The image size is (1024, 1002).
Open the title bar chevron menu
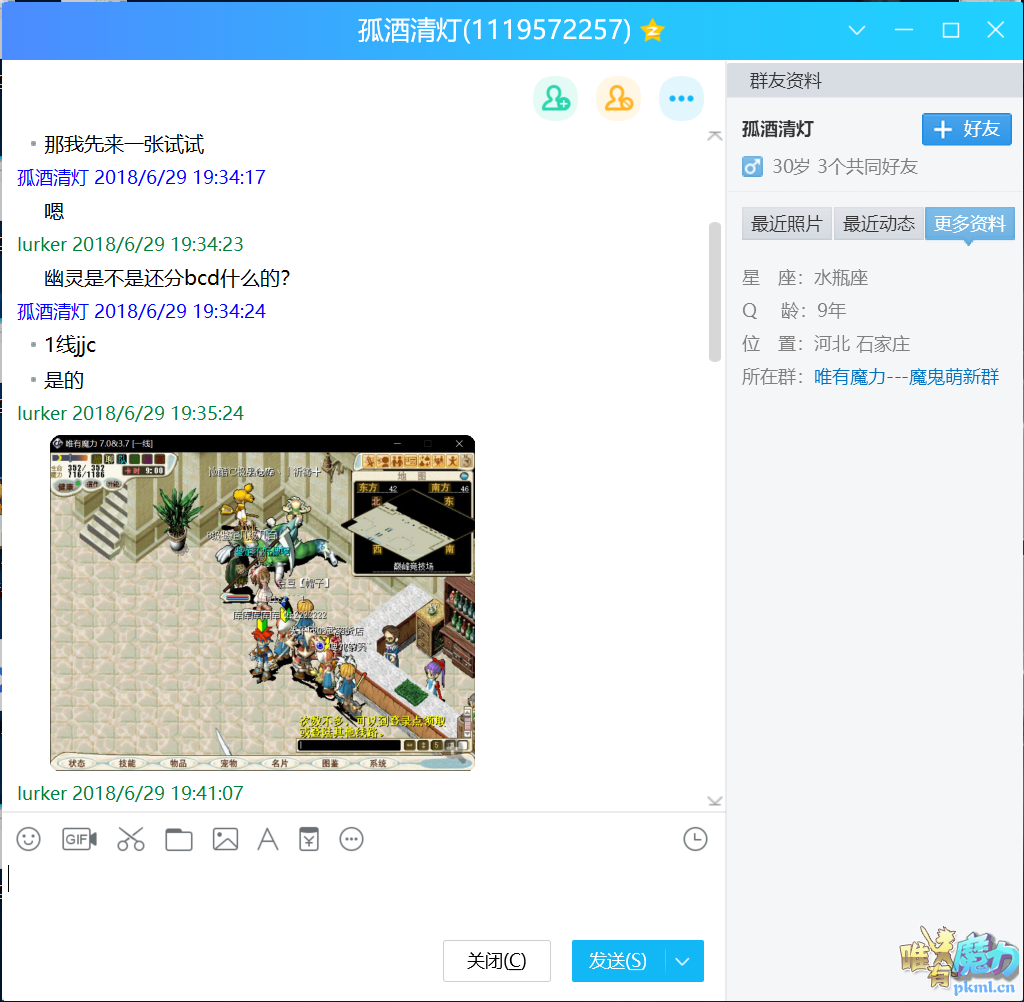(857, 30)
